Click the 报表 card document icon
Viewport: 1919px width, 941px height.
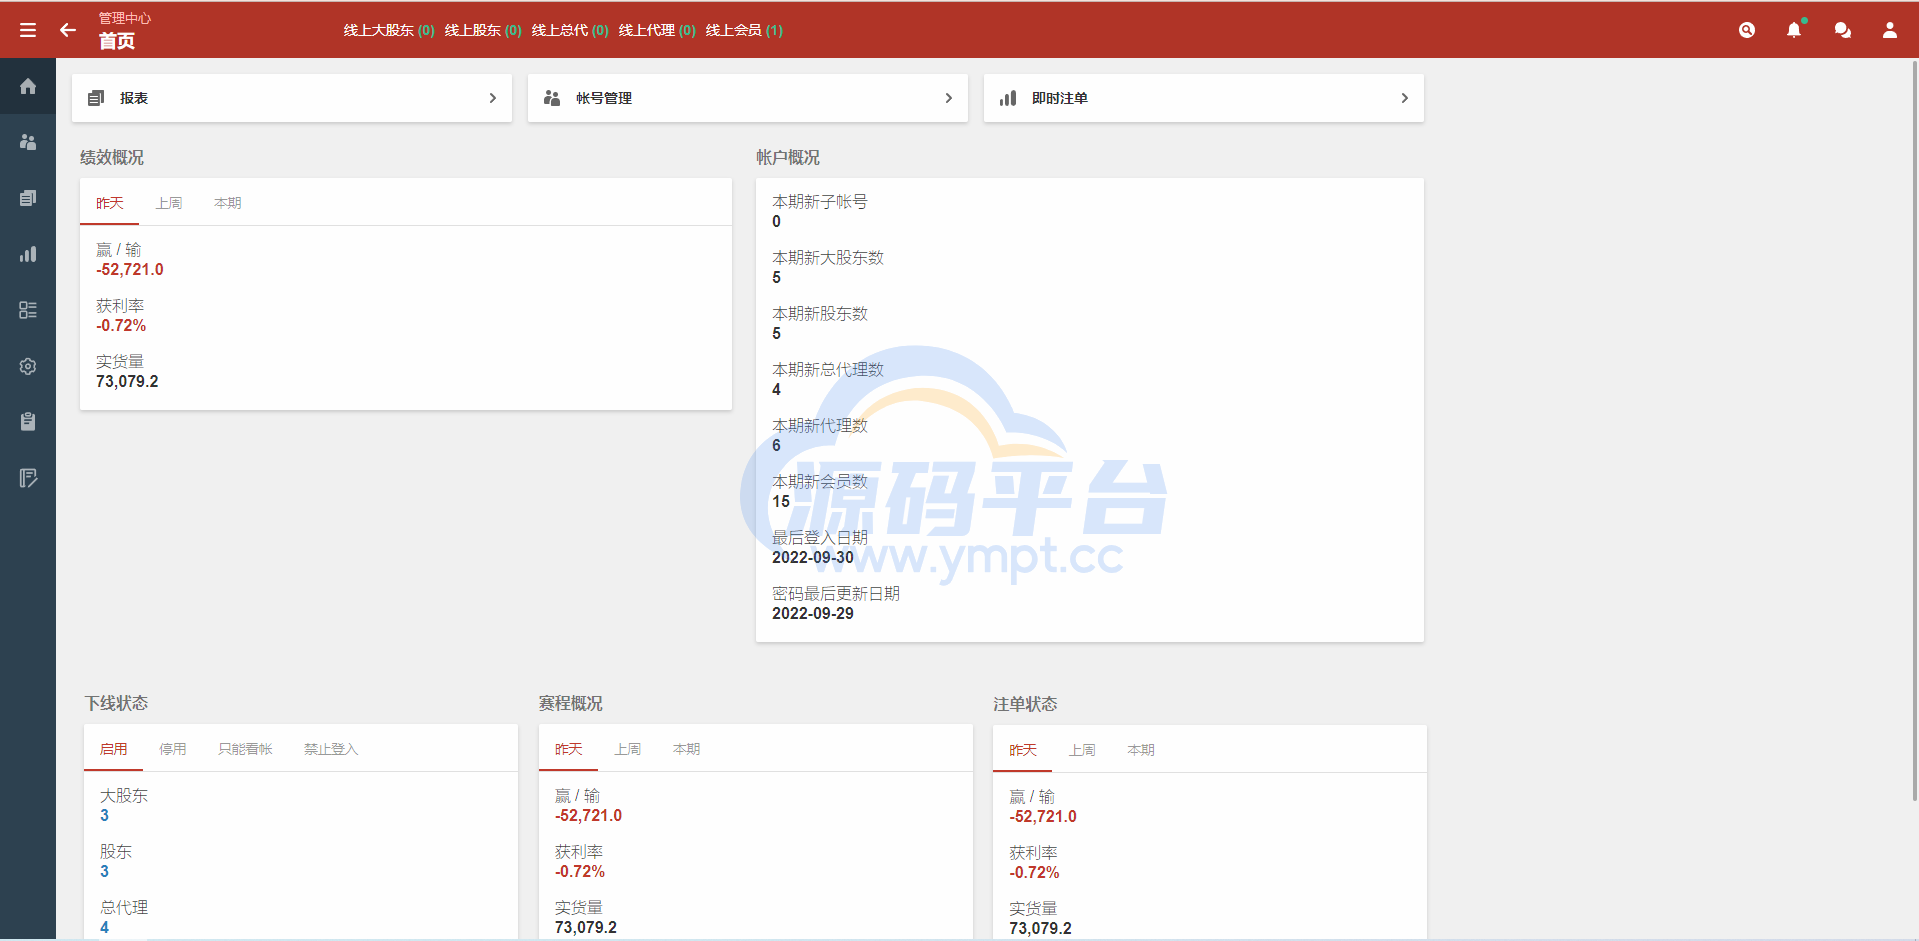click(x=96, y=98)
